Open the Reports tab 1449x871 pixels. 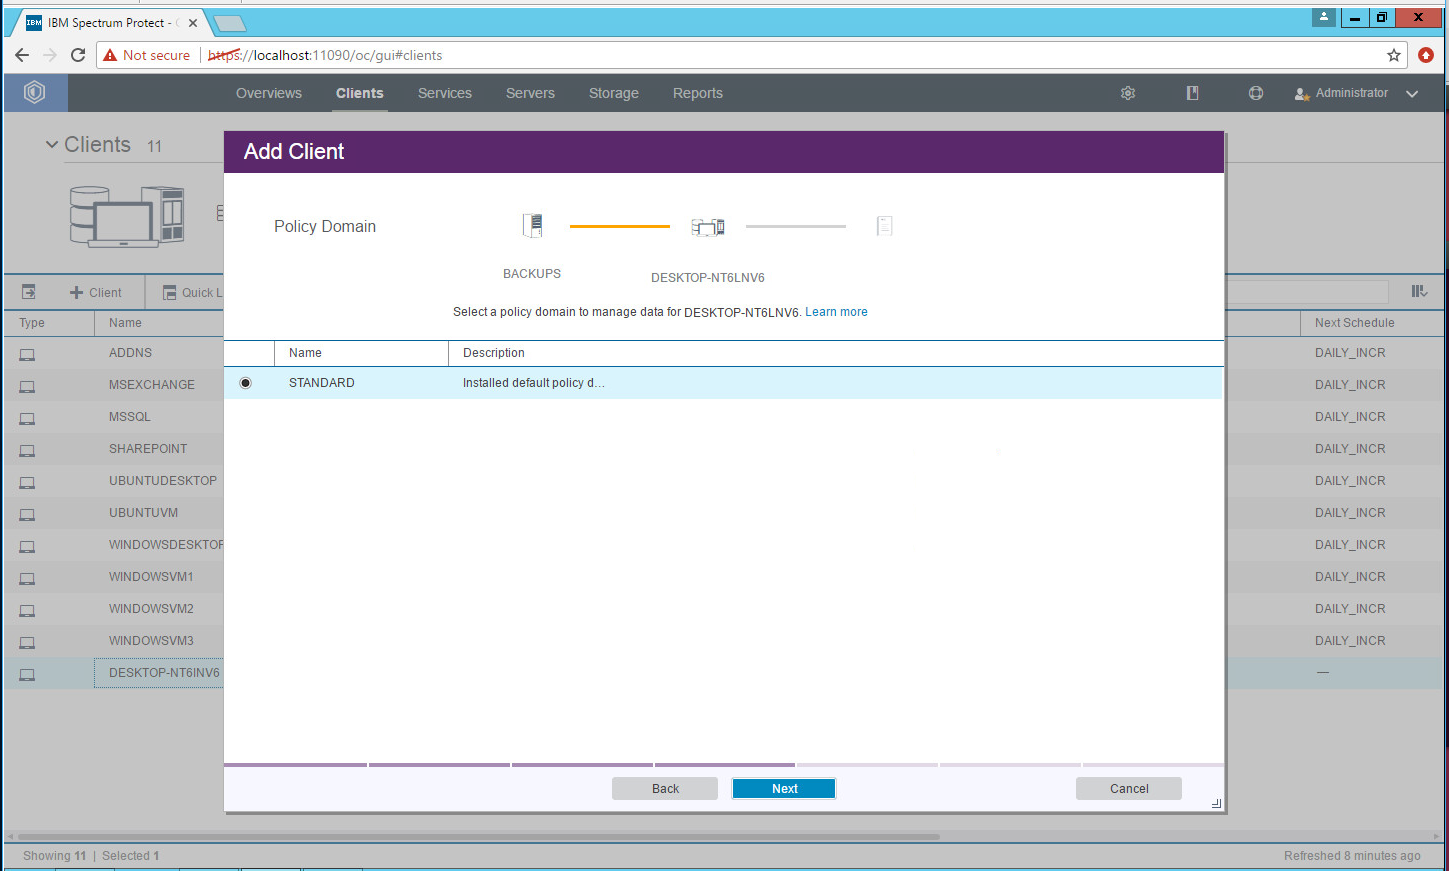pos(697,93)
